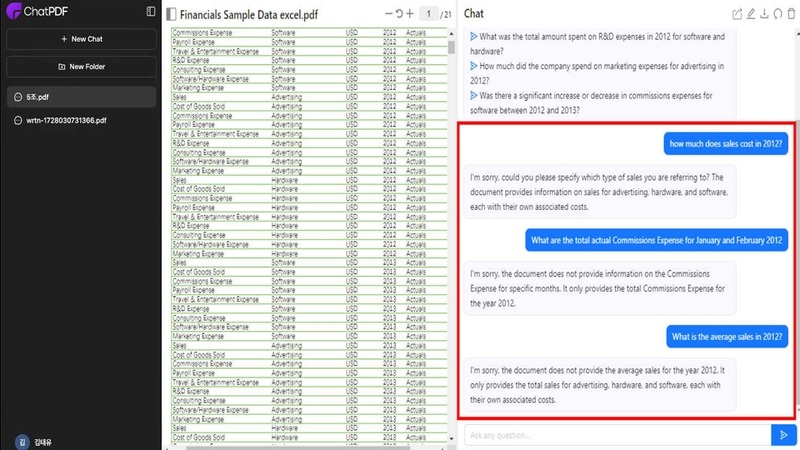Click the total page count /21
Viewport: 800px width, 450px height.
(x=446, y=14)
